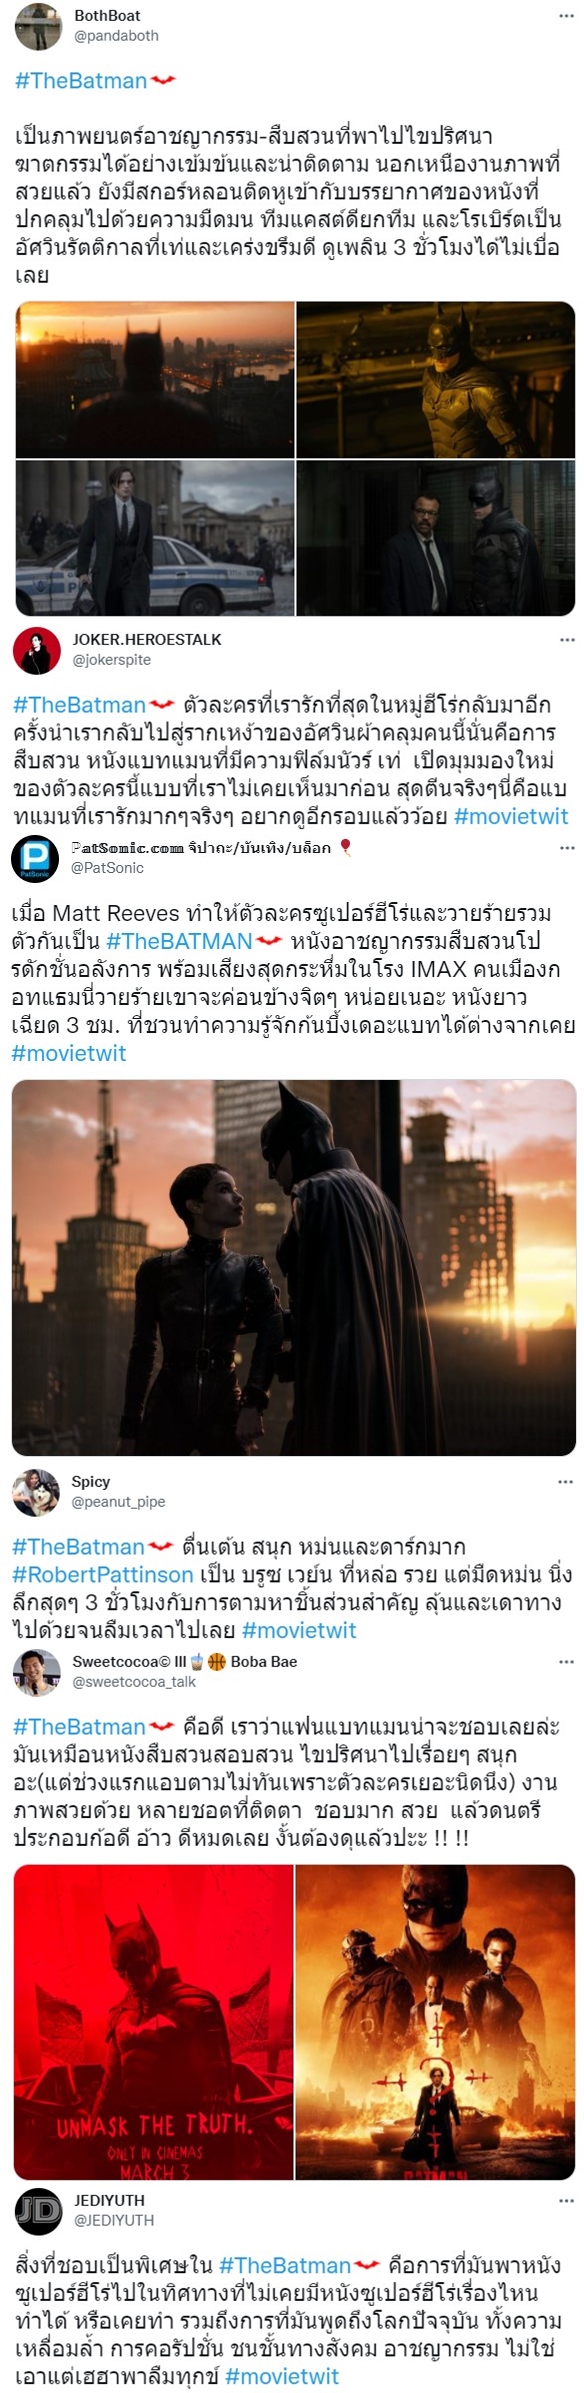Open Sweetcocoa's profile avatar
584x2393 pixels.
(x=36, y=1672)
